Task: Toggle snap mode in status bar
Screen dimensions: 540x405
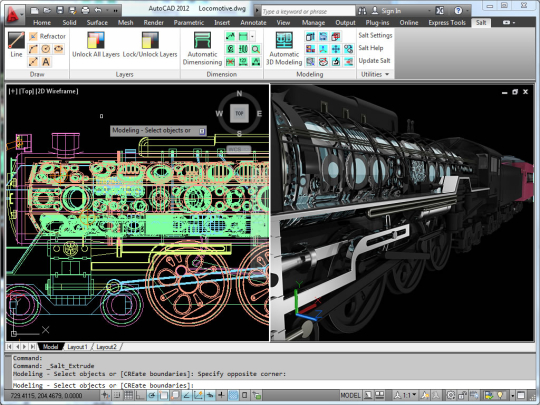Action: coord(116,395)
